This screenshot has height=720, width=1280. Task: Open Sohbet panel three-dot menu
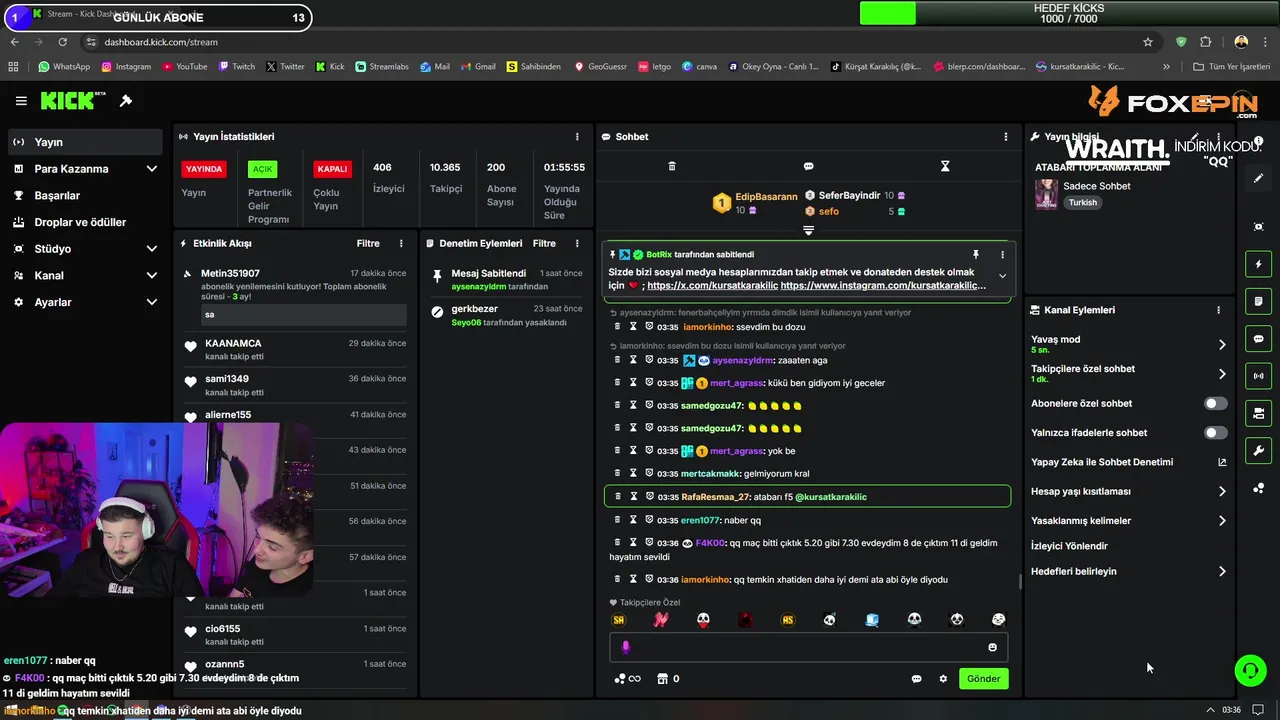coord(1006,137)
